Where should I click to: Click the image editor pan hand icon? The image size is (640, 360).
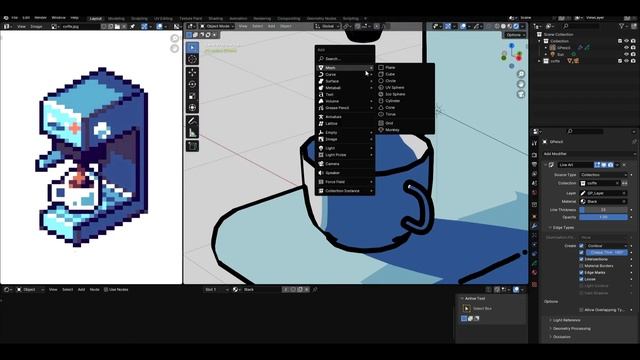point(175,49)
